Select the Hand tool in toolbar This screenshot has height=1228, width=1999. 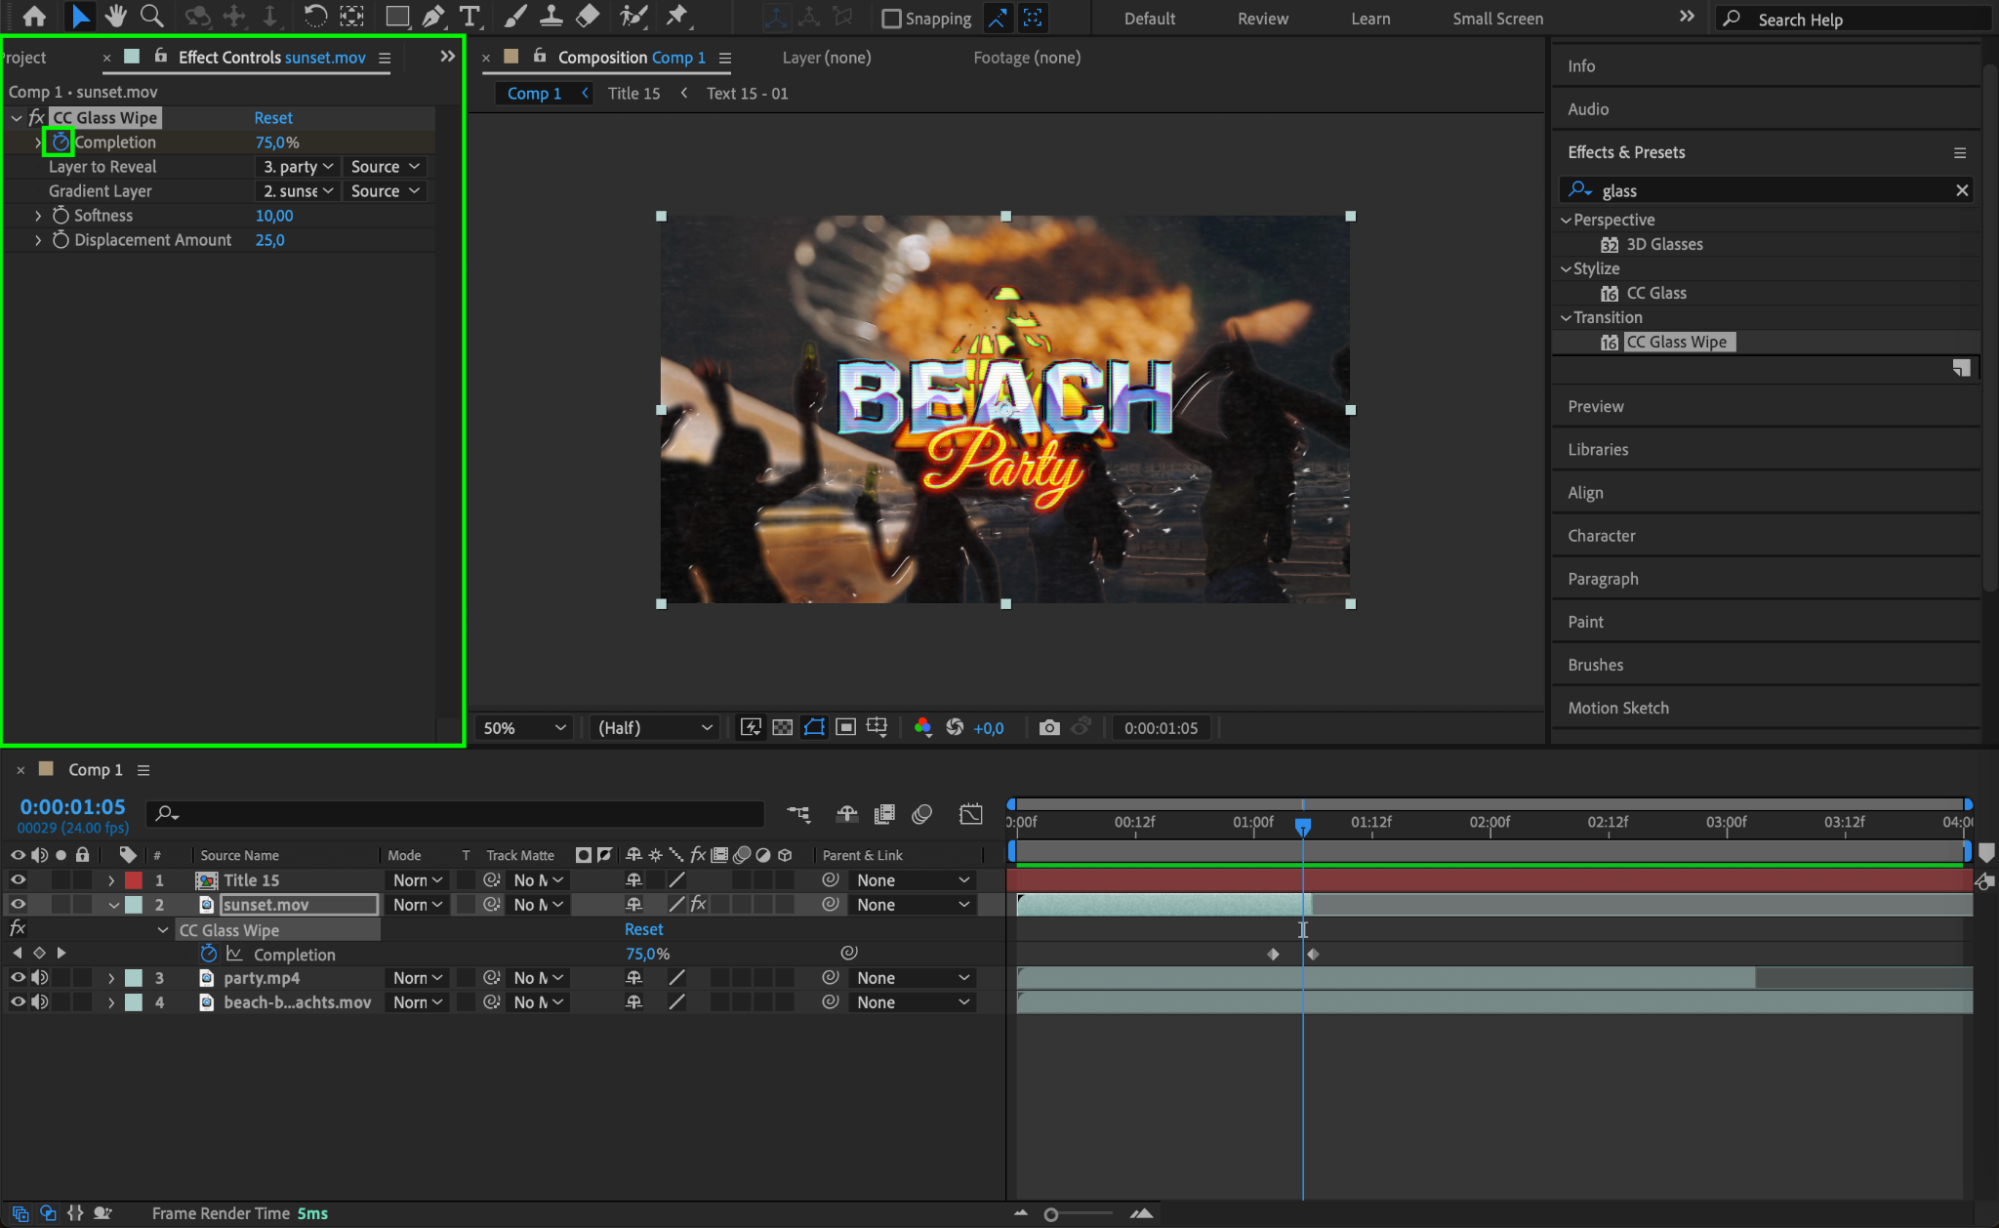point(116,16)
